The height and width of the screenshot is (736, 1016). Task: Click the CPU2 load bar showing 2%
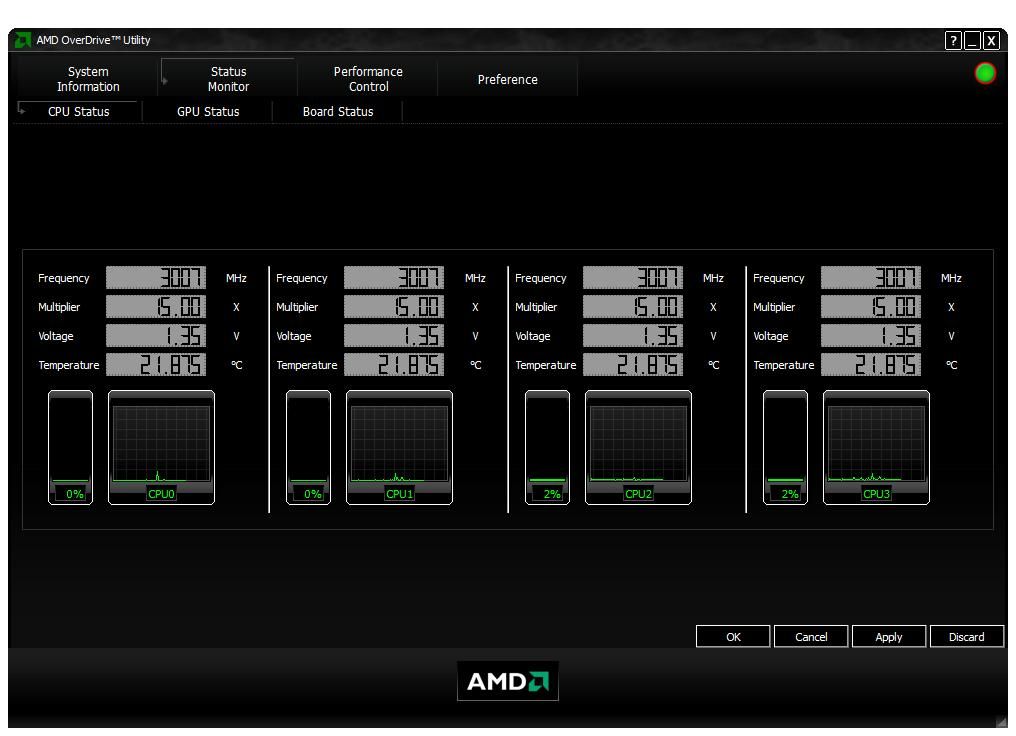coord(546,445)
